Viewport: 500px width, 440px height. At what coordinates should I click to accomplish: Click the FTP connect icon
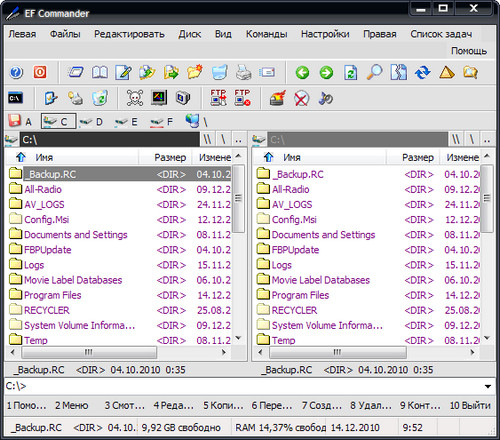(x=219, y=98)
